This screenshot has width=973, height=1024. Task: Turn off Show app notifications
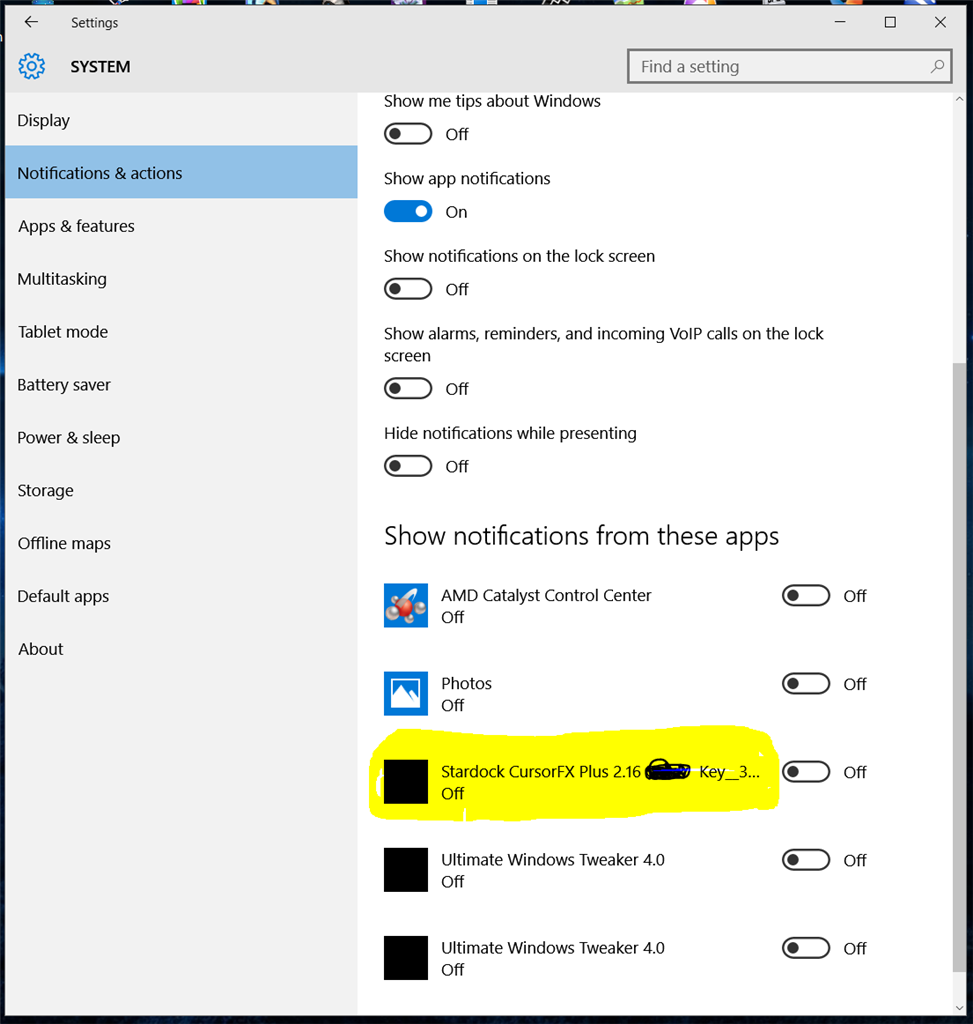(x=408, y=212)
